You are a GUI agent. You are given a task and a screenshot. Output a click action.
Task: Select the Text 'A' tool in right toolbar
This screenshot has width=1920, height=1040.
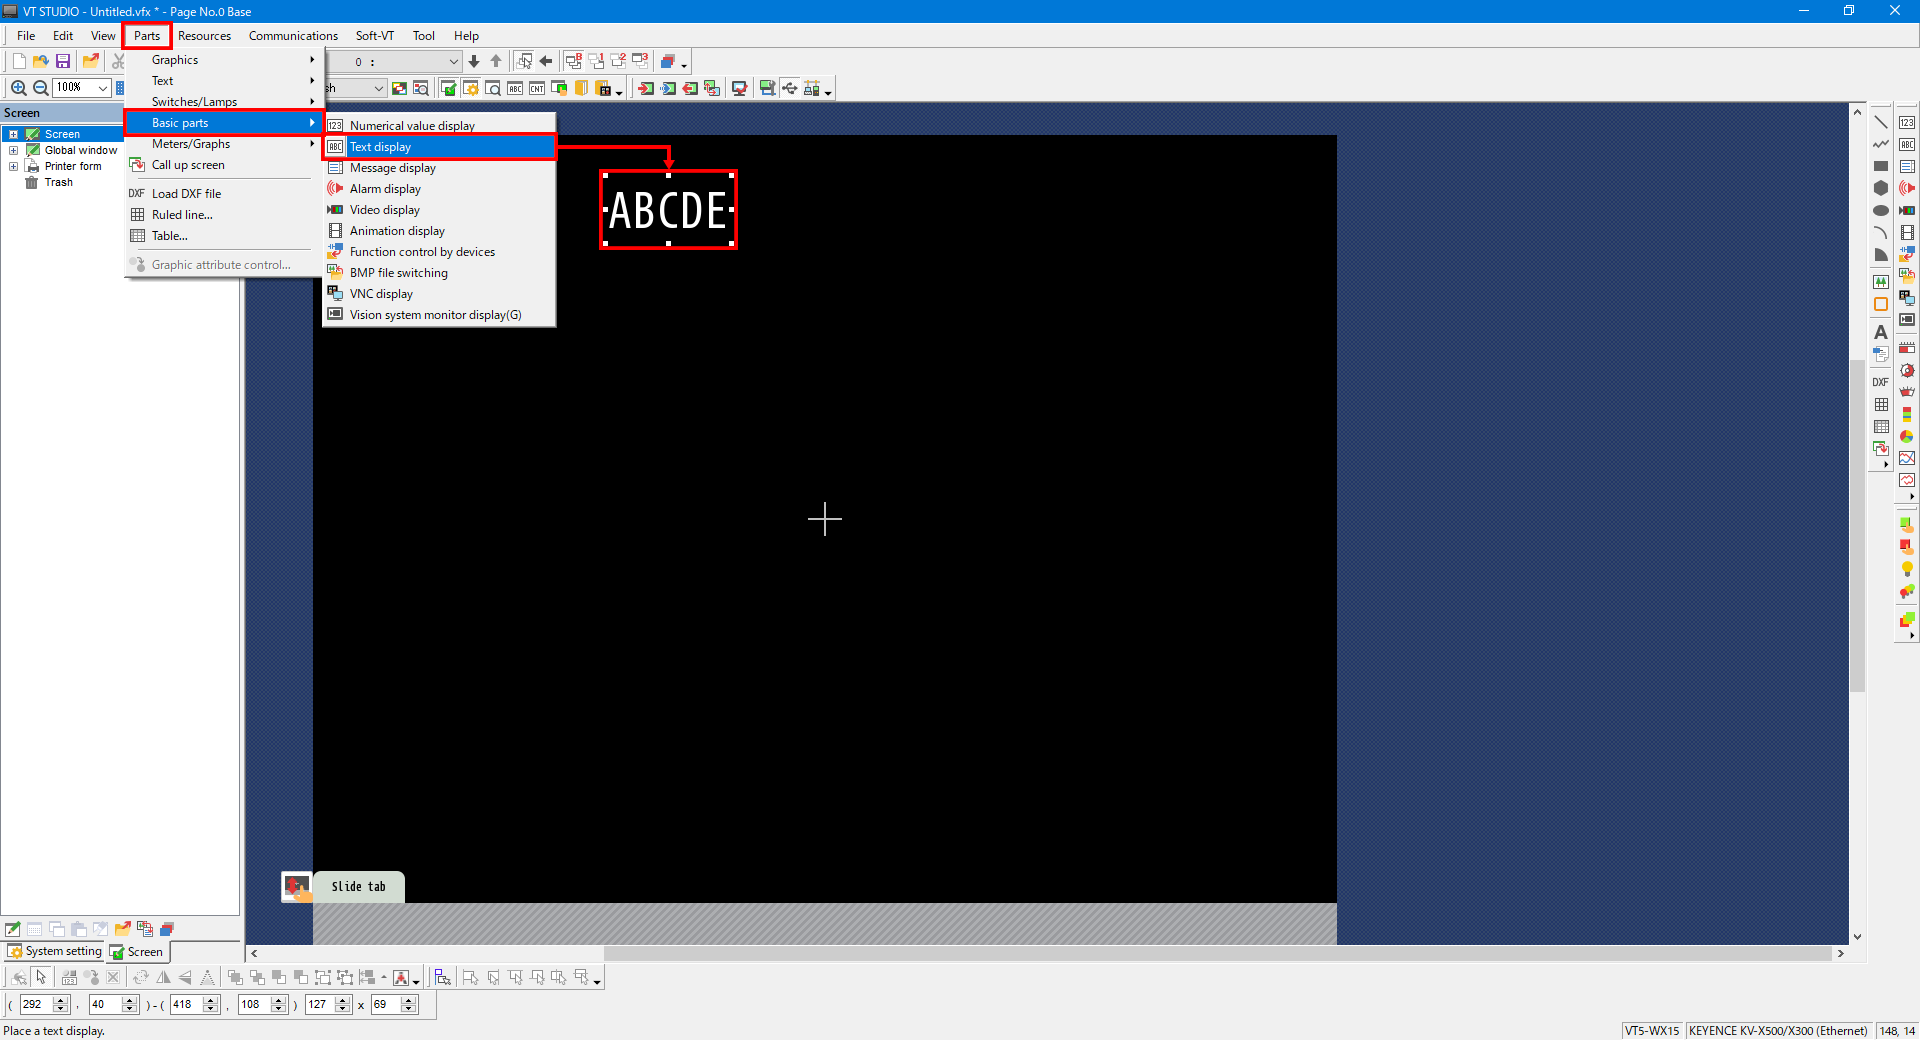pyautogui.click(x=1880, y=332)
